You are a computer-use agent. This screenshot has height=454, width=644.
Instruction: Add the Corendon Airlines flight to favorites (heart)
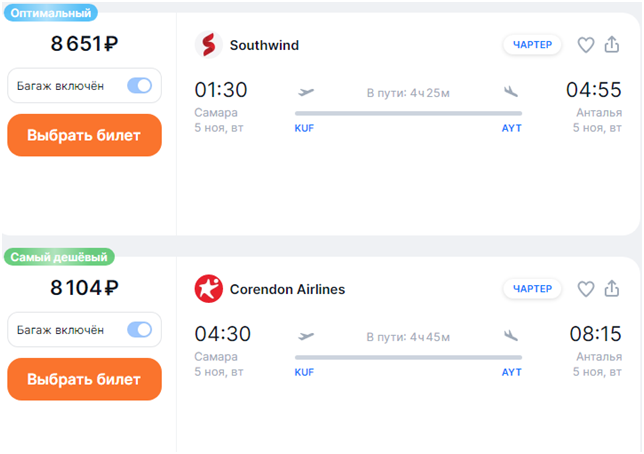coord(586,289)
